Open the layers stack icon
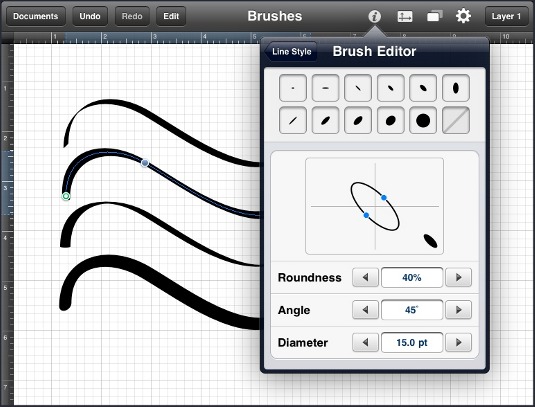The image size is (535, 407). click(435, 16)
